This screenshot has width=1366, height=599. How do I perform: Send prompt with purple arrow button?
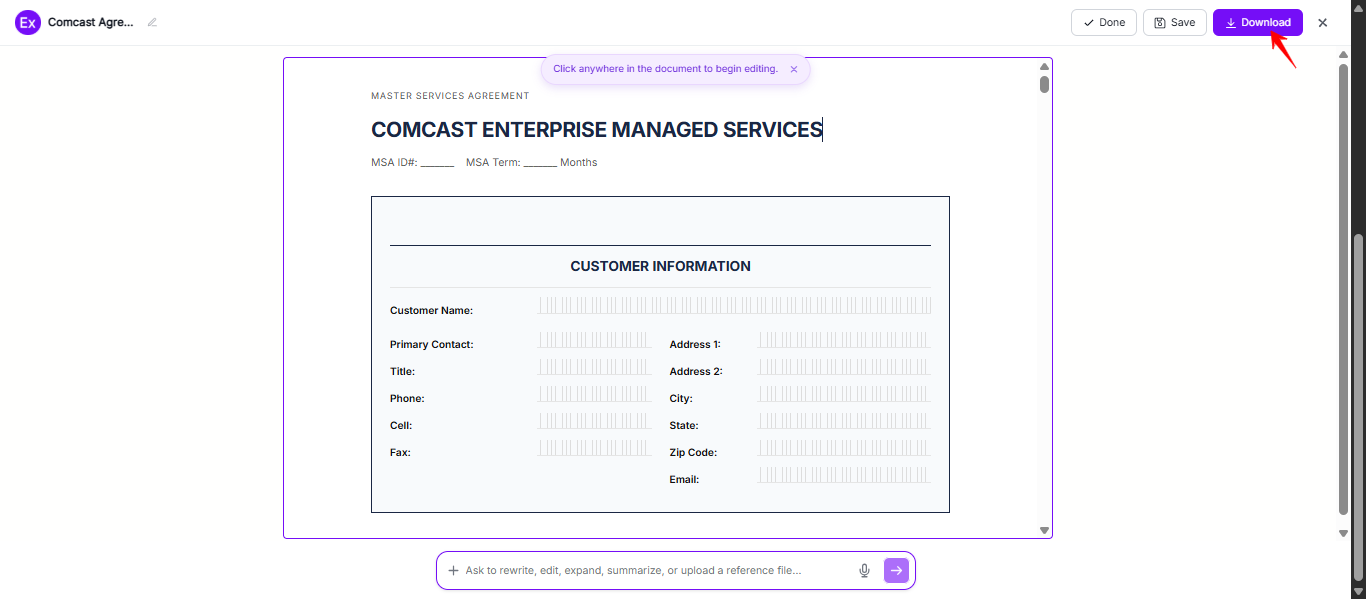pos(896,570)
